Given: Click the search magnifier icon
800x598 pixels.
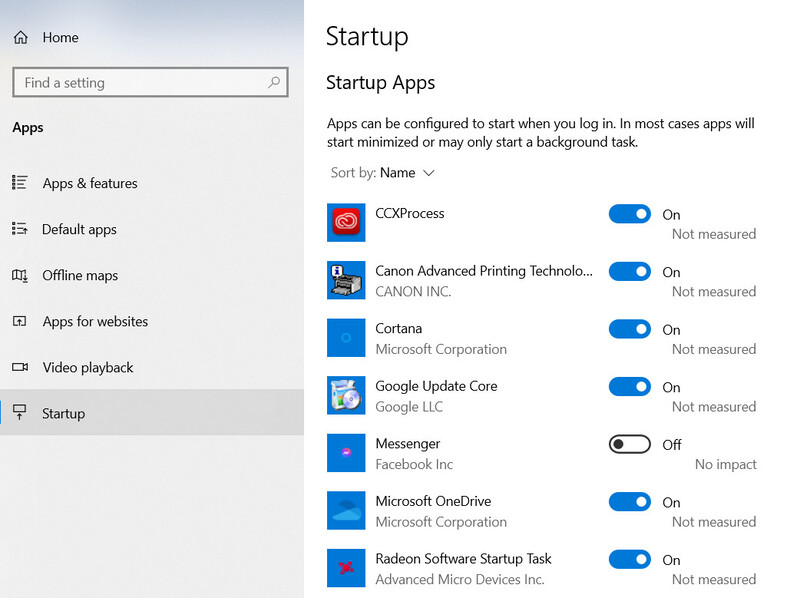Looking at the screenshot, I should point(274,82).
